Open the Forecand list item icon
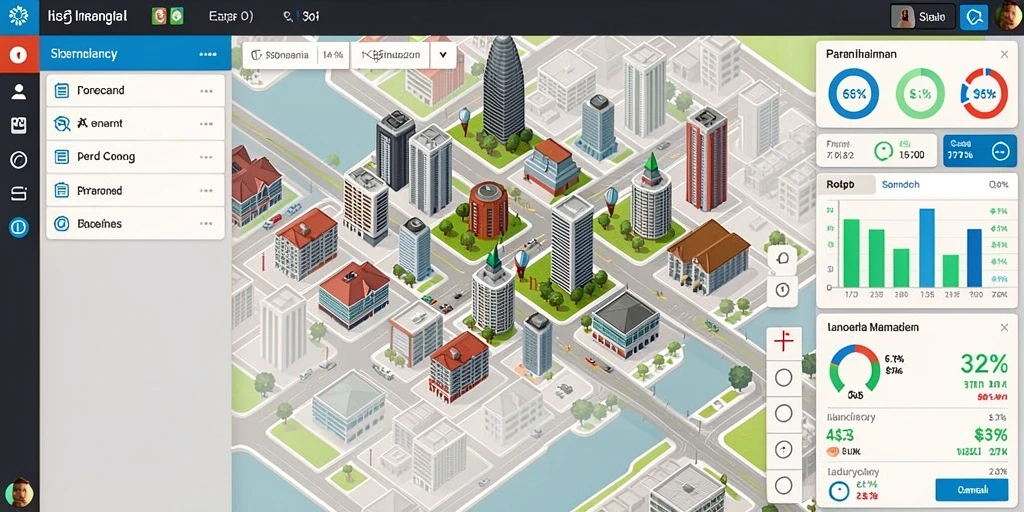 click(x=62, y=91)
